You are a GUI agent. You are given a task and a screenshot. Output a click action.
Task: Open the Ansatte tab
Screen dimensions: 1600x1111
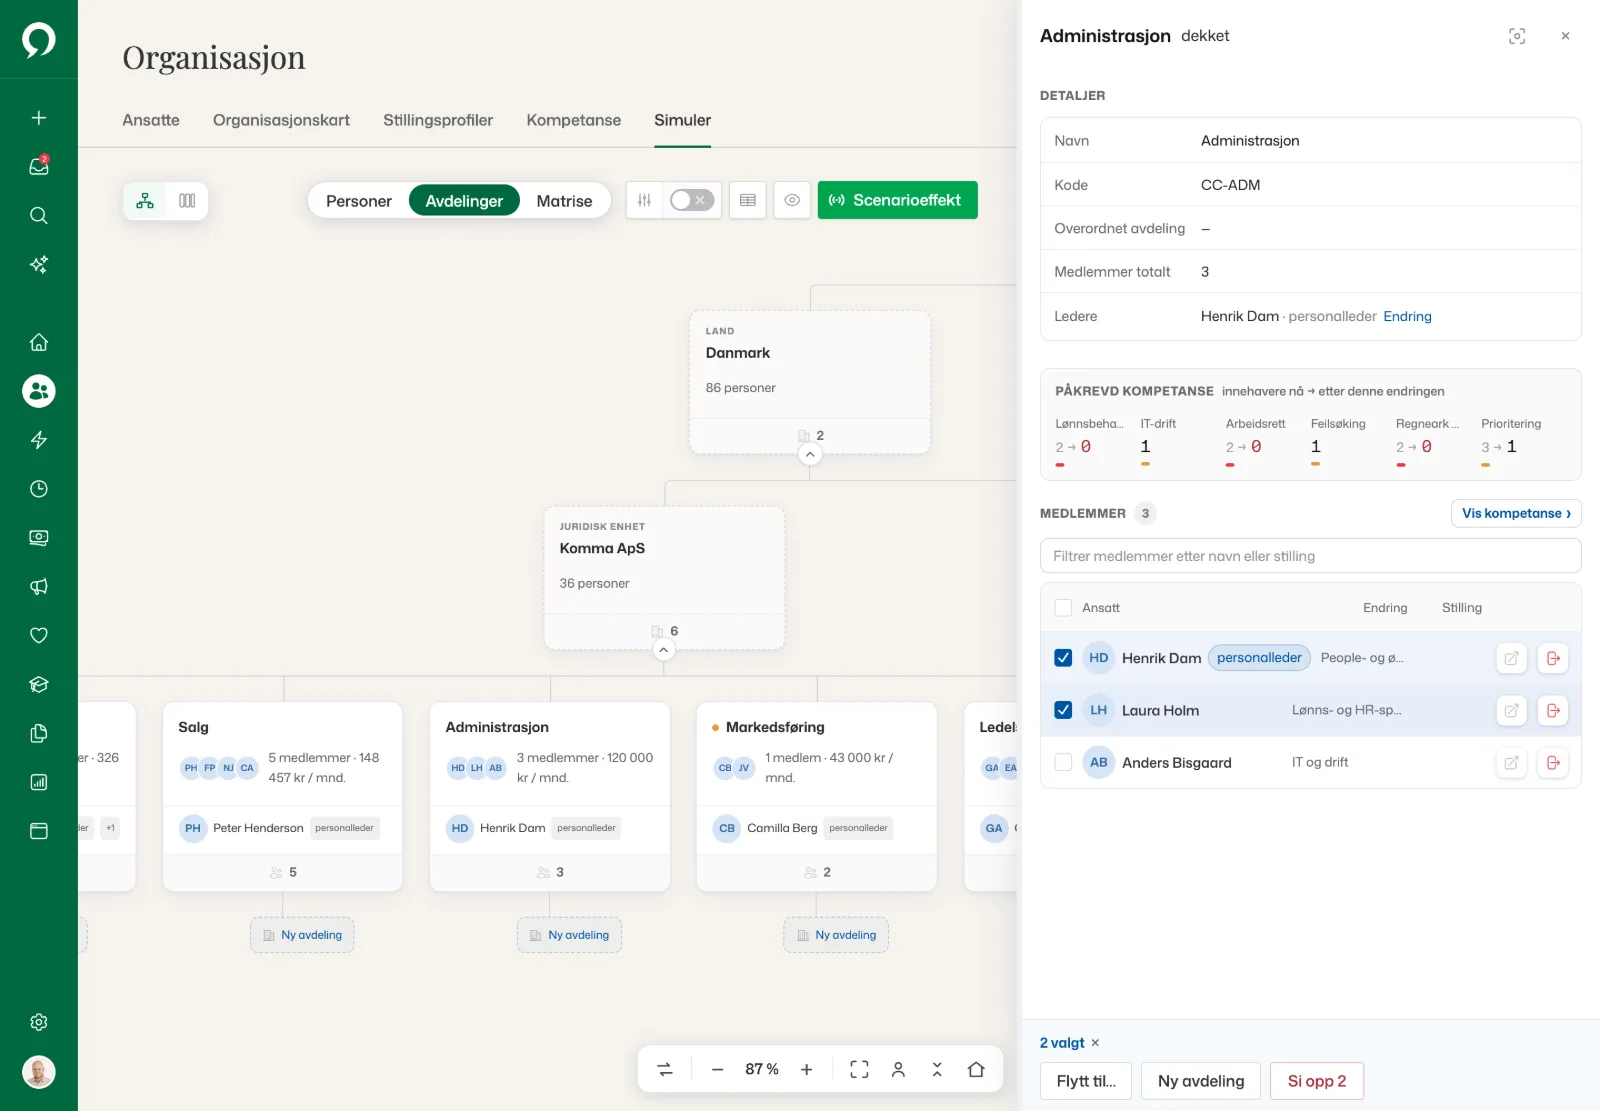[x=151, y=120]
